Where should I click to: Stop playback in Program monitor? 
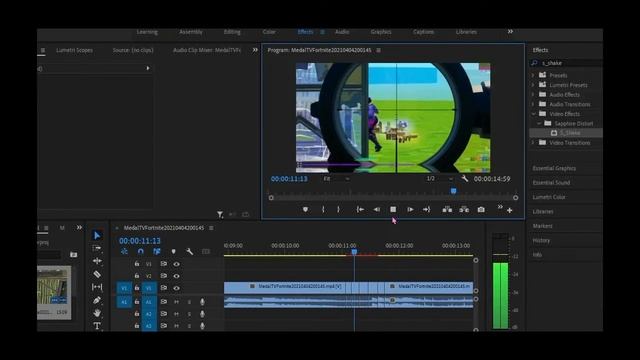tap(393, 209)
